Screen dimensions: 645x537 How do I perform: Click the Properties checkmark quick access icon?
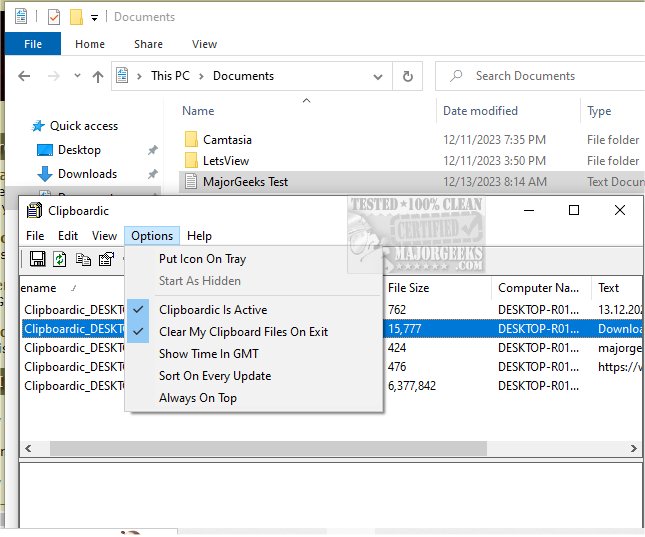point(54,17)
